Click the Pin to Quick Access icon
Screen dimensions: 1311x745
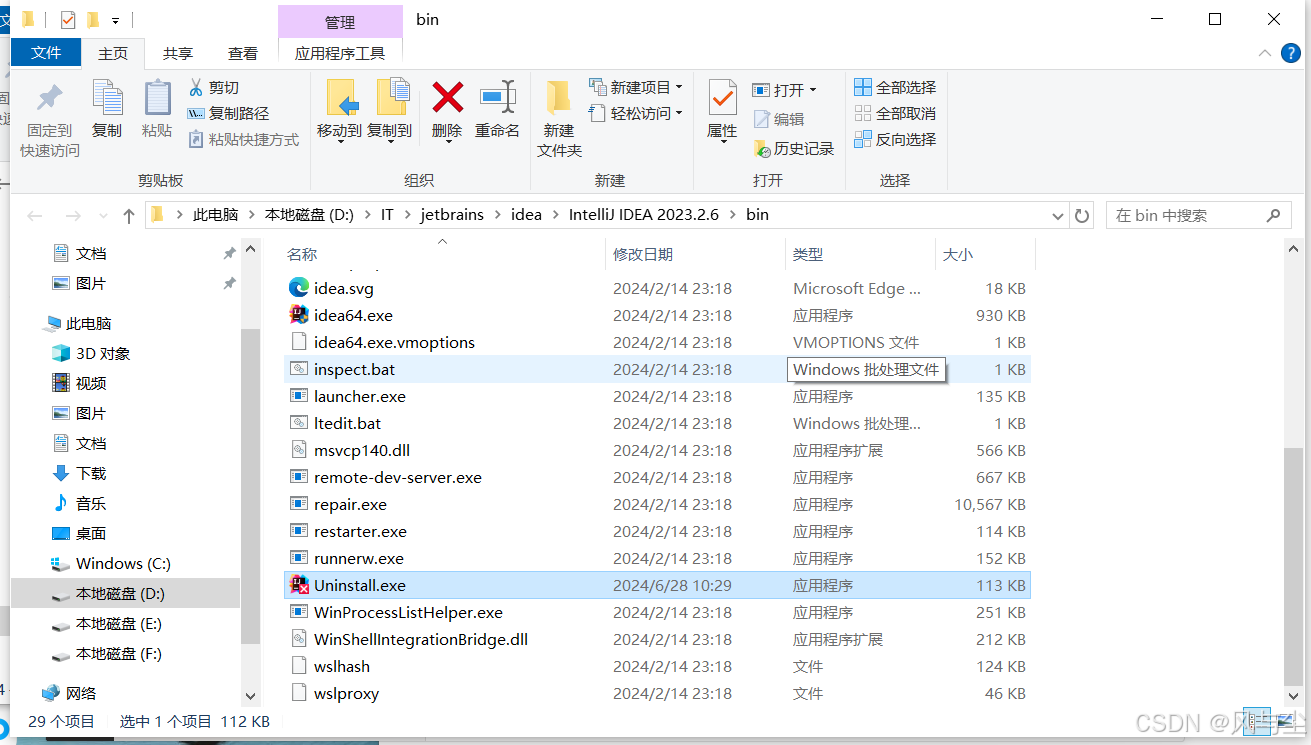coord(49,100)
